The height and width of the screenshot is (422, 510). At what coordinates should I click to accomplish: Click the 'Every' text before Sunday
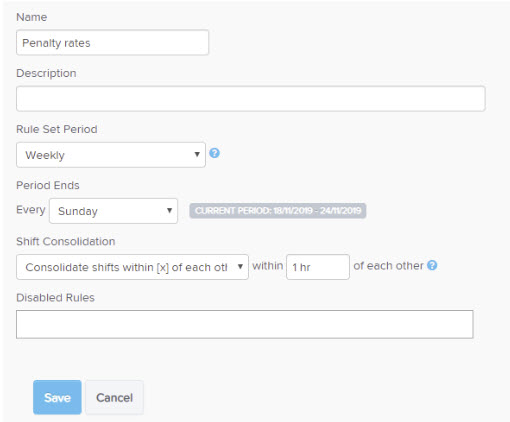click(x=31, y=210)
